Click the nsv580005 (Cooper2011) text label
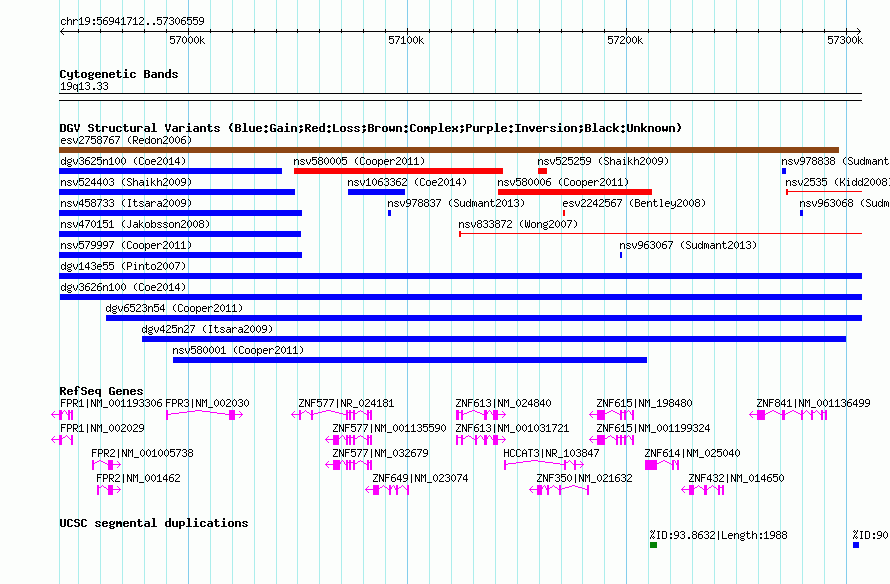 coord(359,161)
